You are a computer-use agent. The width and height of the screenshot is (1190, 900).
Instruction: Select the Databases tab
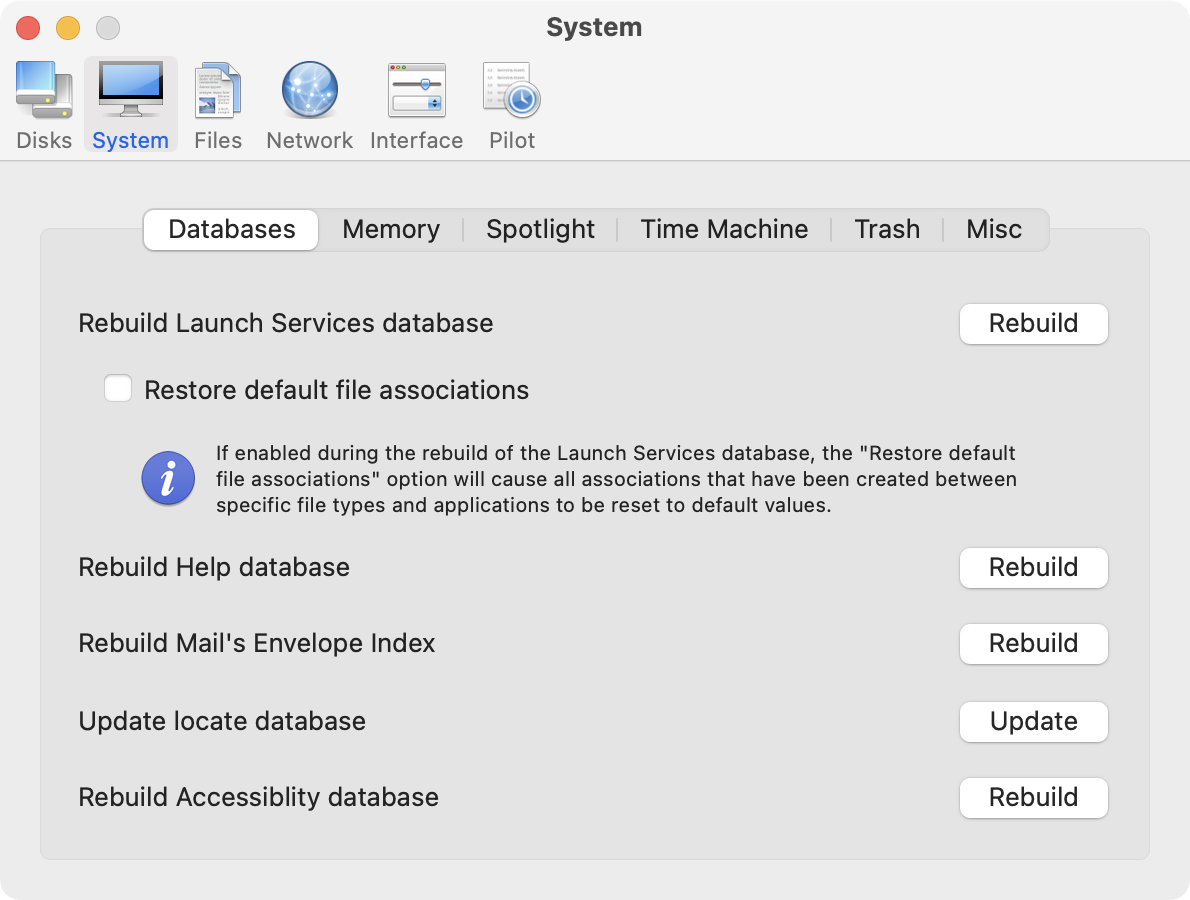pos(231,229)
